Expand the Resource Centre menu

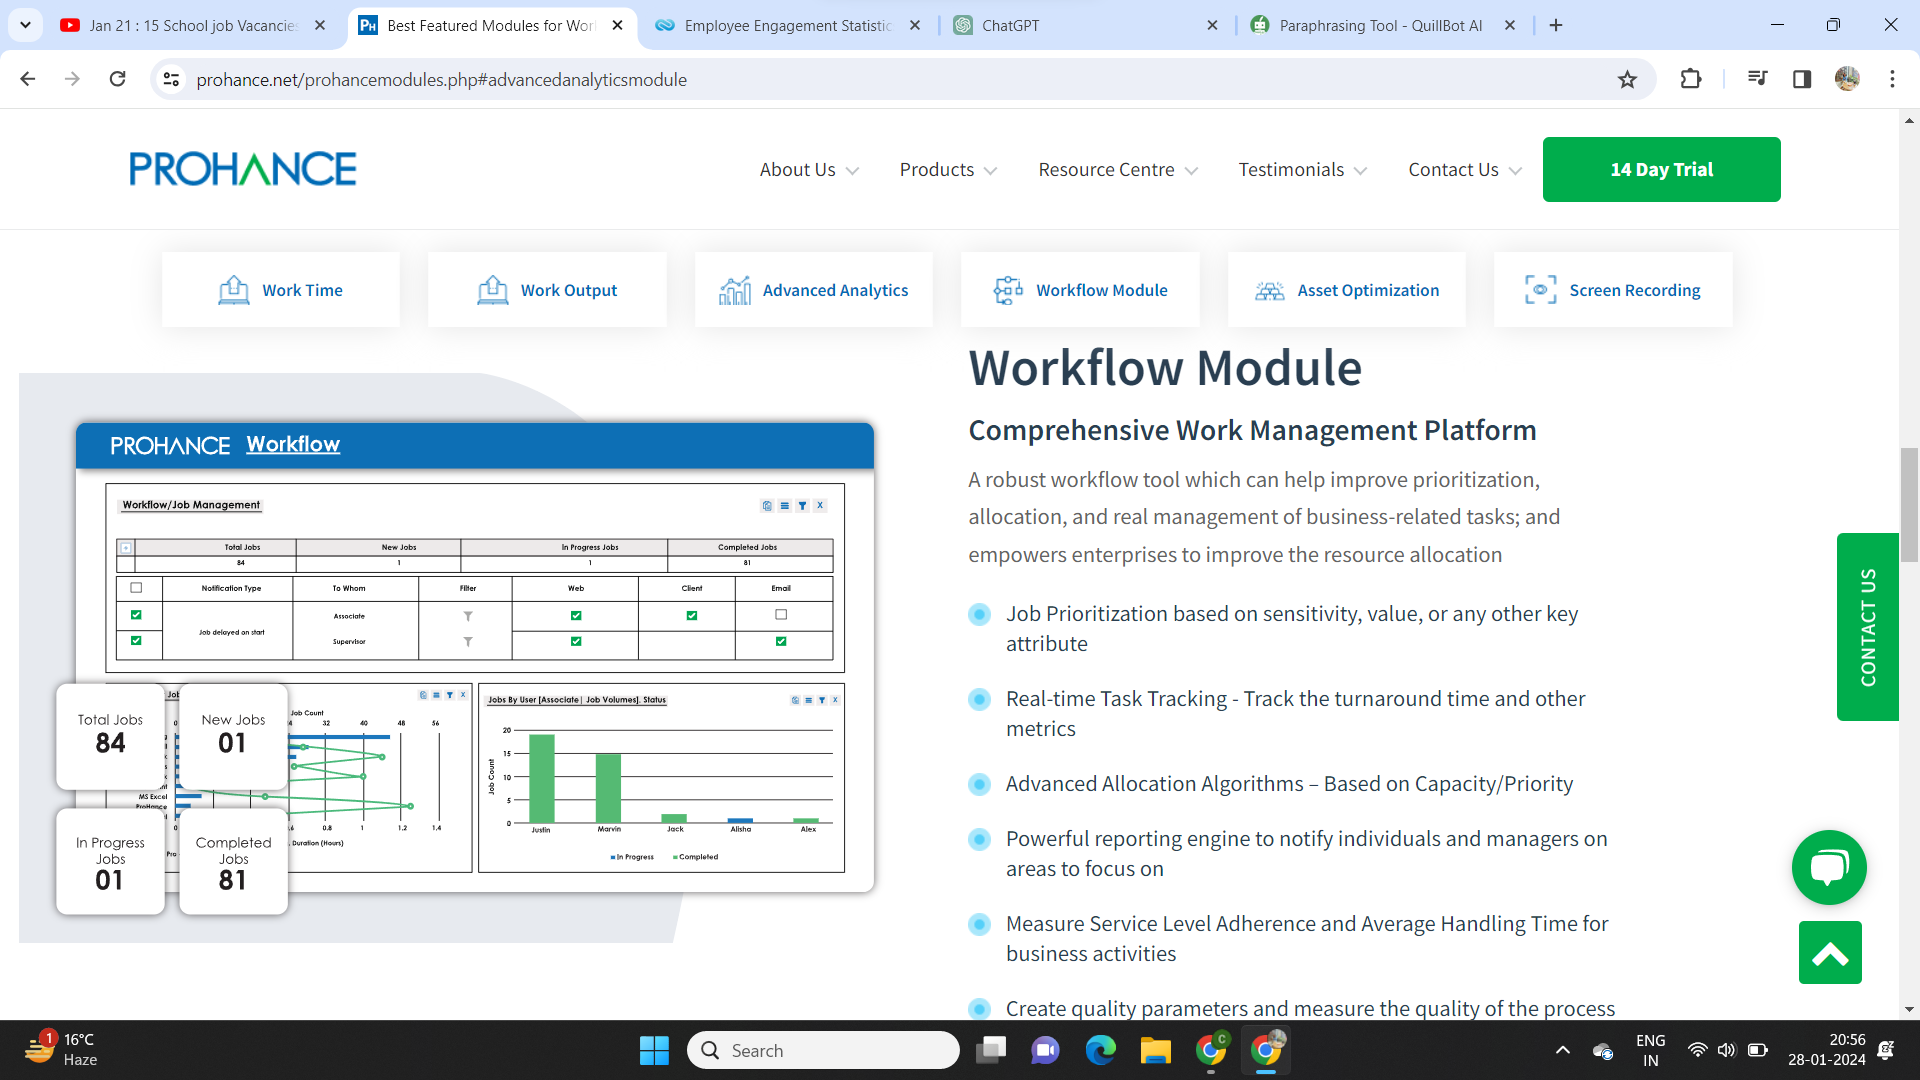pos(1118,170)
